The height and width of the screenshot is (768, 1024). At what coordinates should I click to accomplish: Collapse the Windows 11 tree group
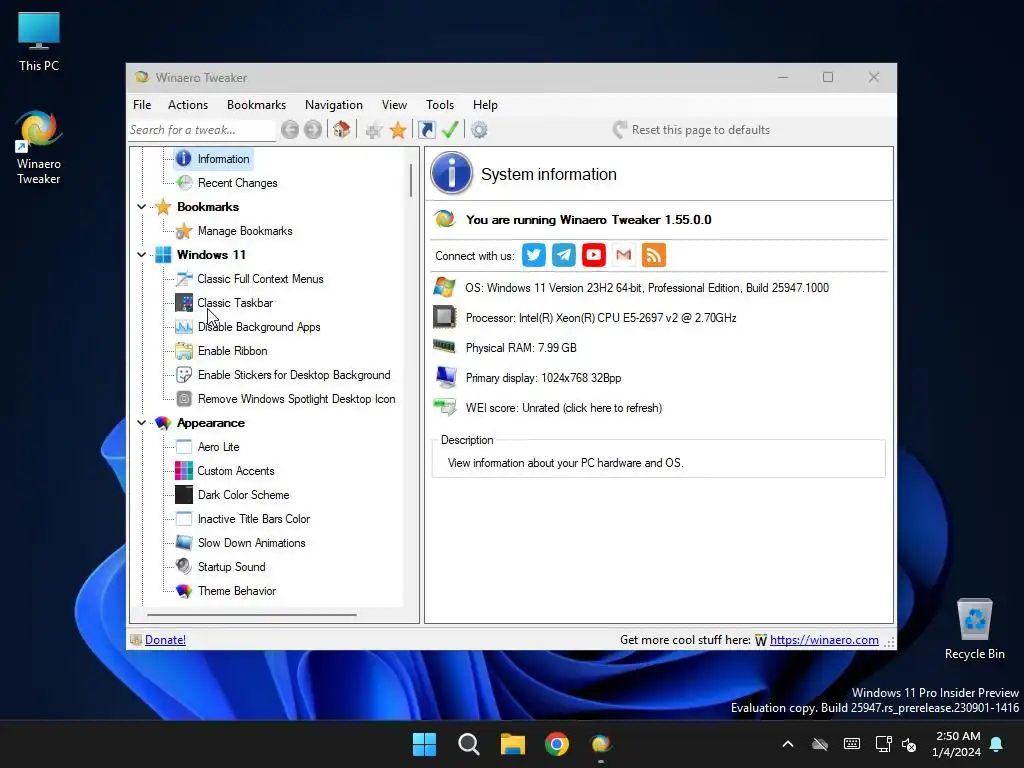141,255
